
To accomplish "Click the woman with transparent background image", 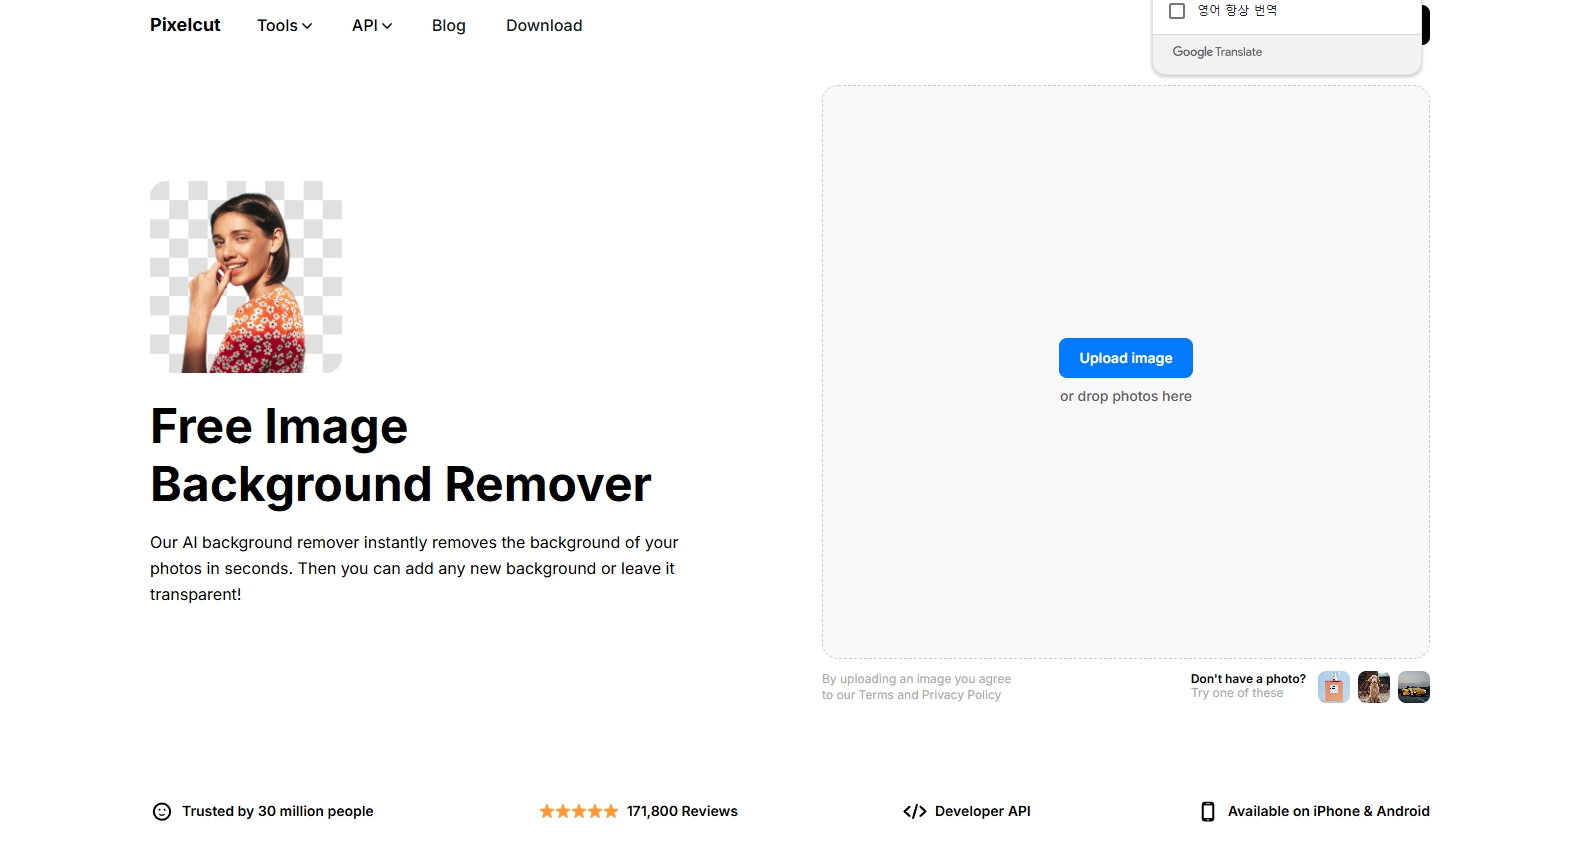I will point(246,277).
